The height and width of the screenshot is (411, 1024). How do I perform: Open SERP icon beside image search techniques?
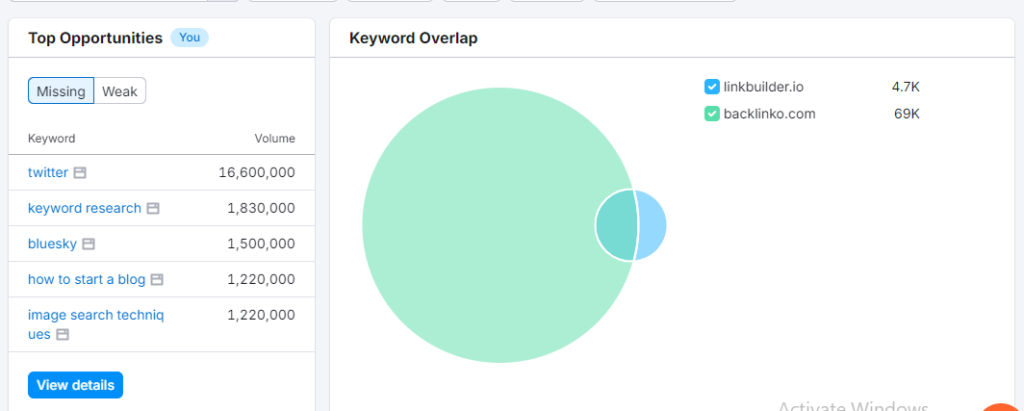tap(62, 335)
